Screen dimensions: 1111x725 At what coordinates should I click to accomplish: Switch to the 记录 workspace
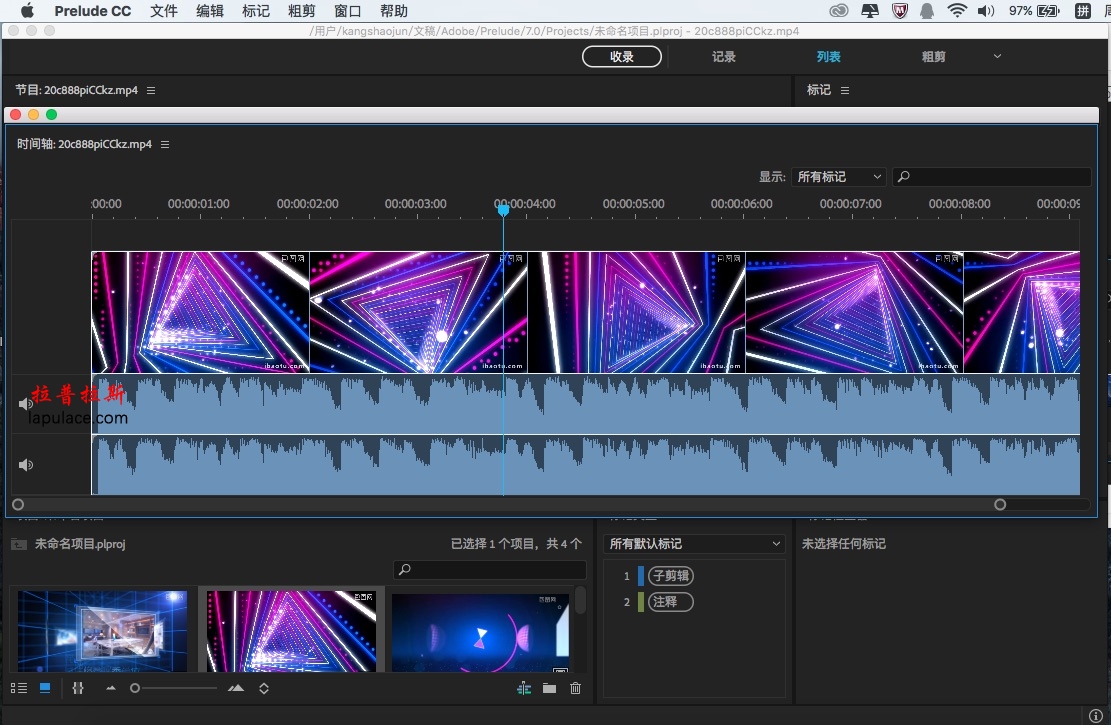[723, 57]
